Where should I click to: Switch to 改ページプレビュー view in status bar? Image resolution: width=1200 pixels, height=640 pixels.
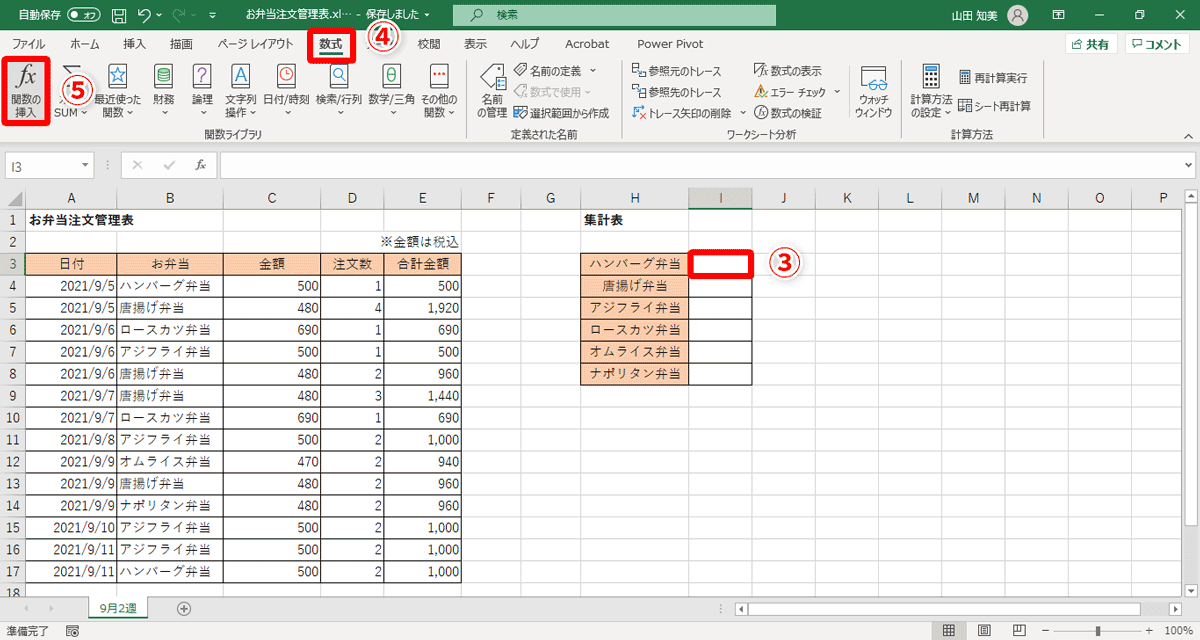click(x=1017, y=630)
